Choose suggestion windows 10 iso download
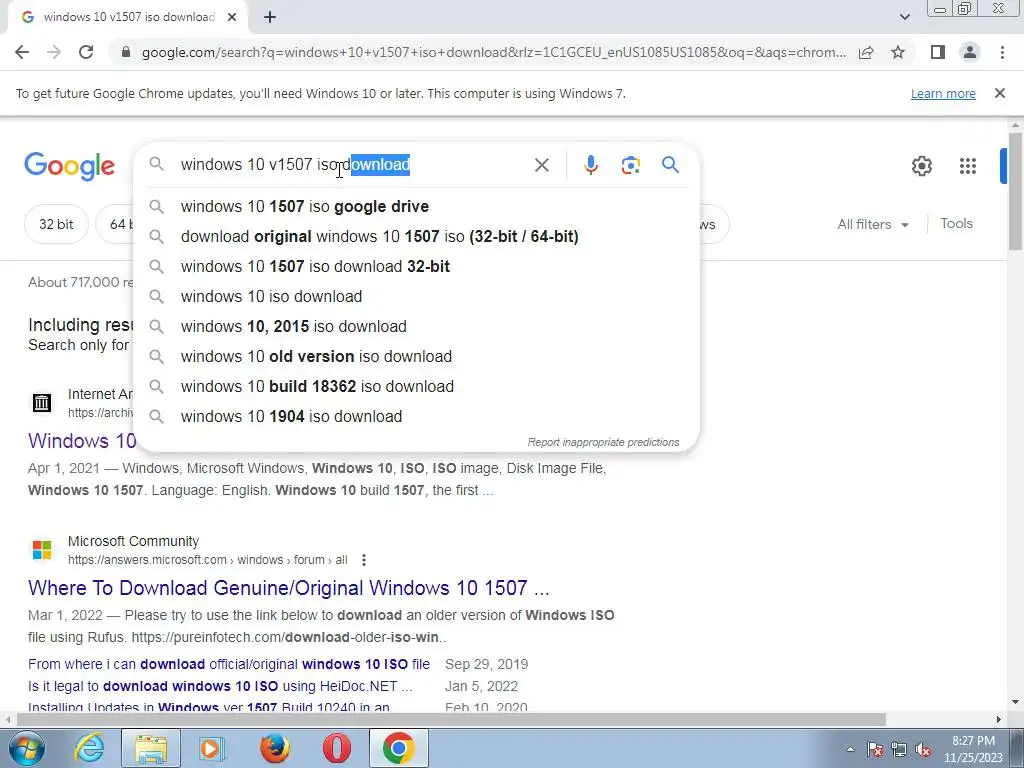Screen dimensions: 1024x768 point(416,296)
